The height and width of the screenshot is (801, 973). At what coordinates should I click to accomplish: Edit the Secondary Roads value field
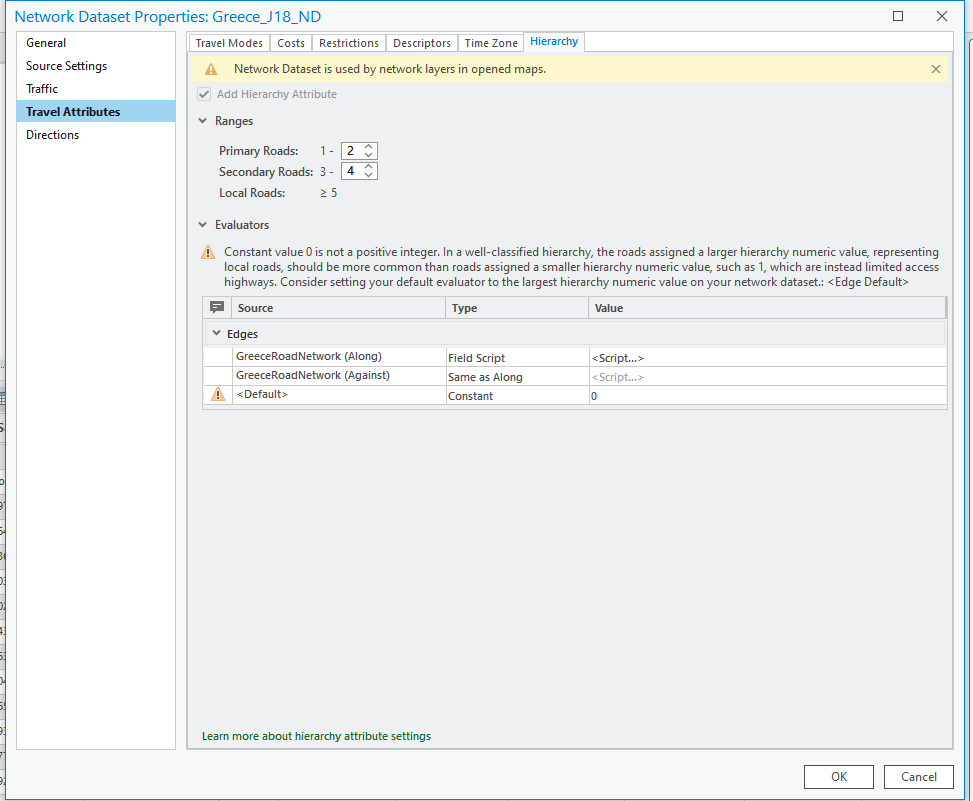352,170
